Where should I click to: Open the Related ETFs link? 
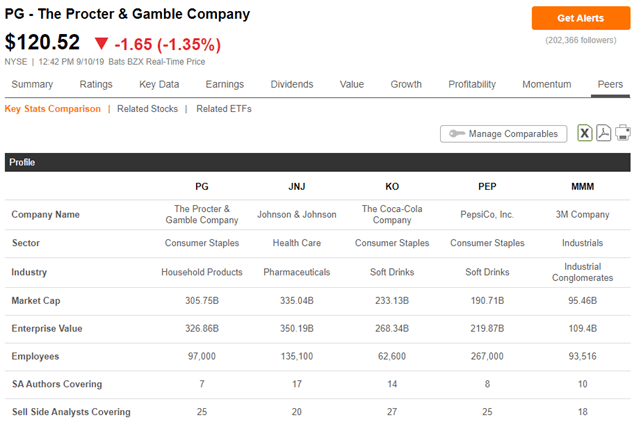click(x=224, y=109)
